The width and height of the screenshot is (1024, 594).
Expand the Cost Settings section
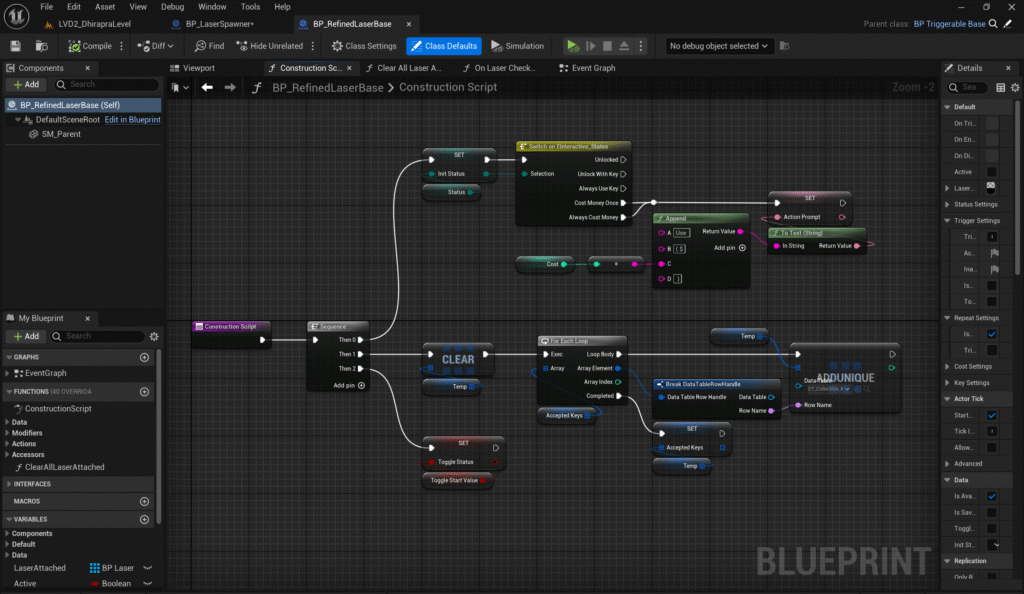click(948, 367)
